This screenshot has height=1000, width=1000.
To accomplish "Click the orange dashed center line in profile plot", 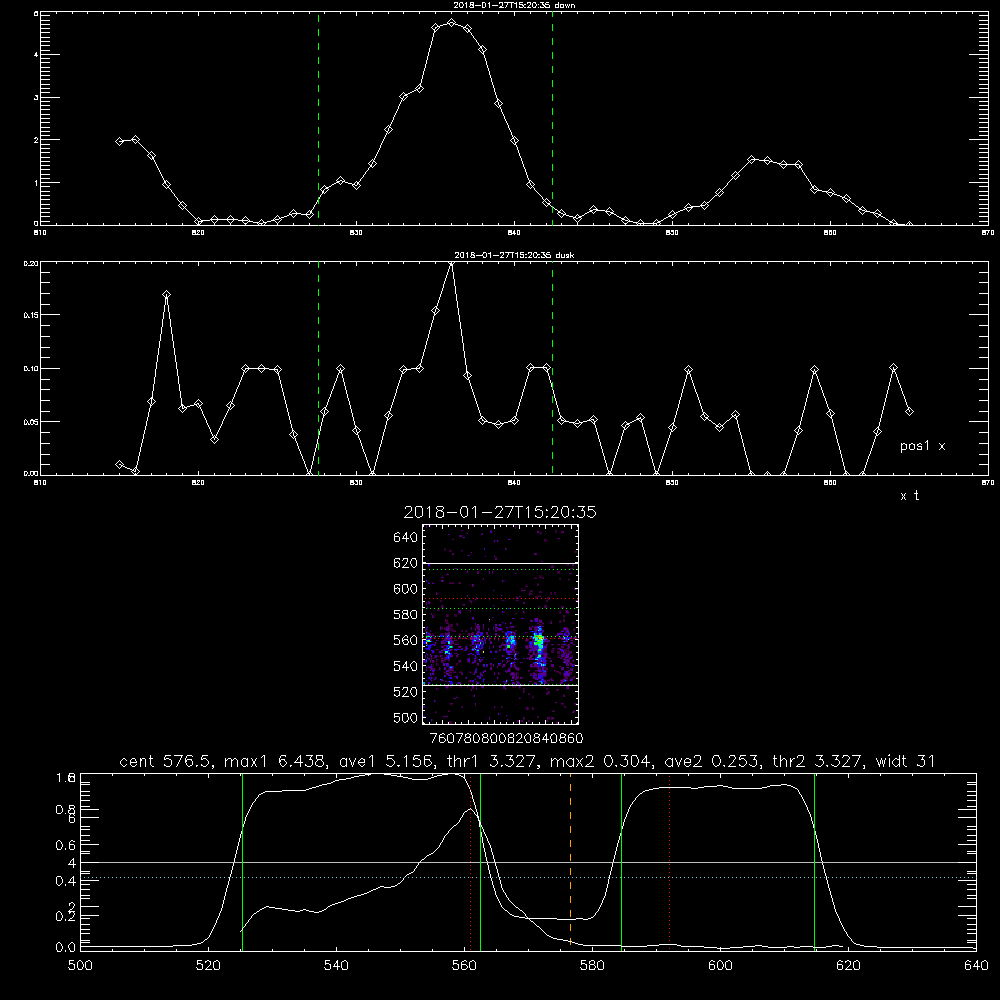I will [570, 861].
